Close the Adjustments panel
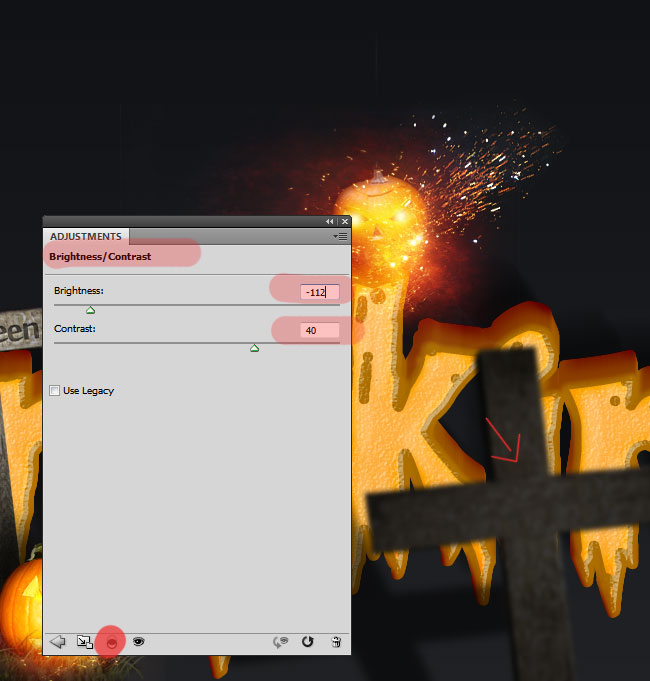 pos(344,221)
